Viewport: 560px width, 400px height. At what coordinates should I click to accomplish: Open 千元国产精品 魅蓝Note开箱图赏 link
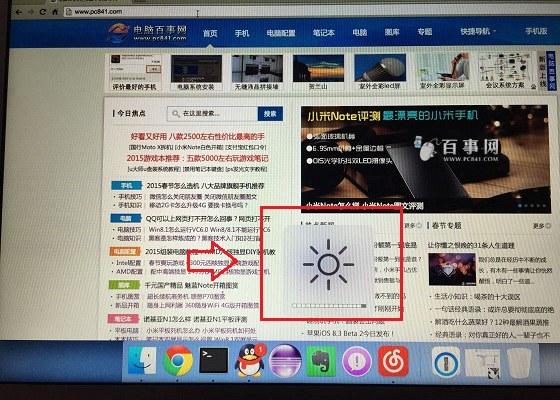[191, 285]
